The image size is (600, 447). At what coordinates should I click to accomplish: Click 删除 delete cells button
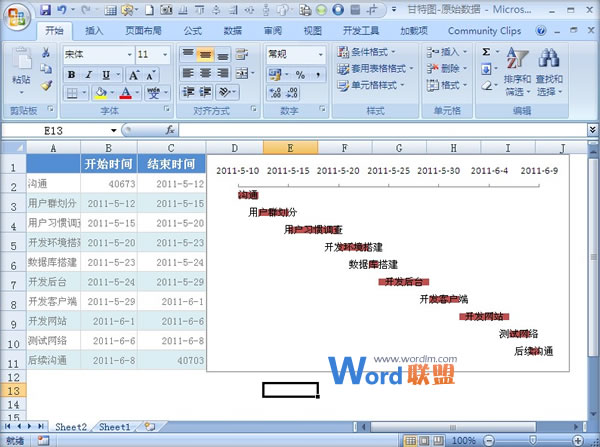pyautogui.click(x=447, y=69)
